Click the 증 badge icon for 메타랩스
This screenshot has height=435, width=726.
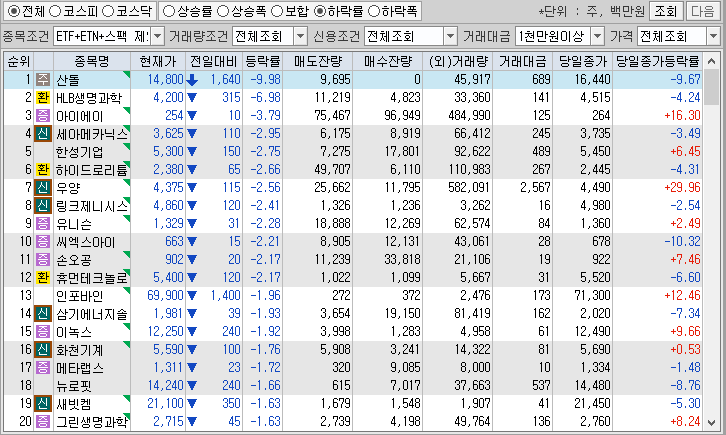click(43, 367)
